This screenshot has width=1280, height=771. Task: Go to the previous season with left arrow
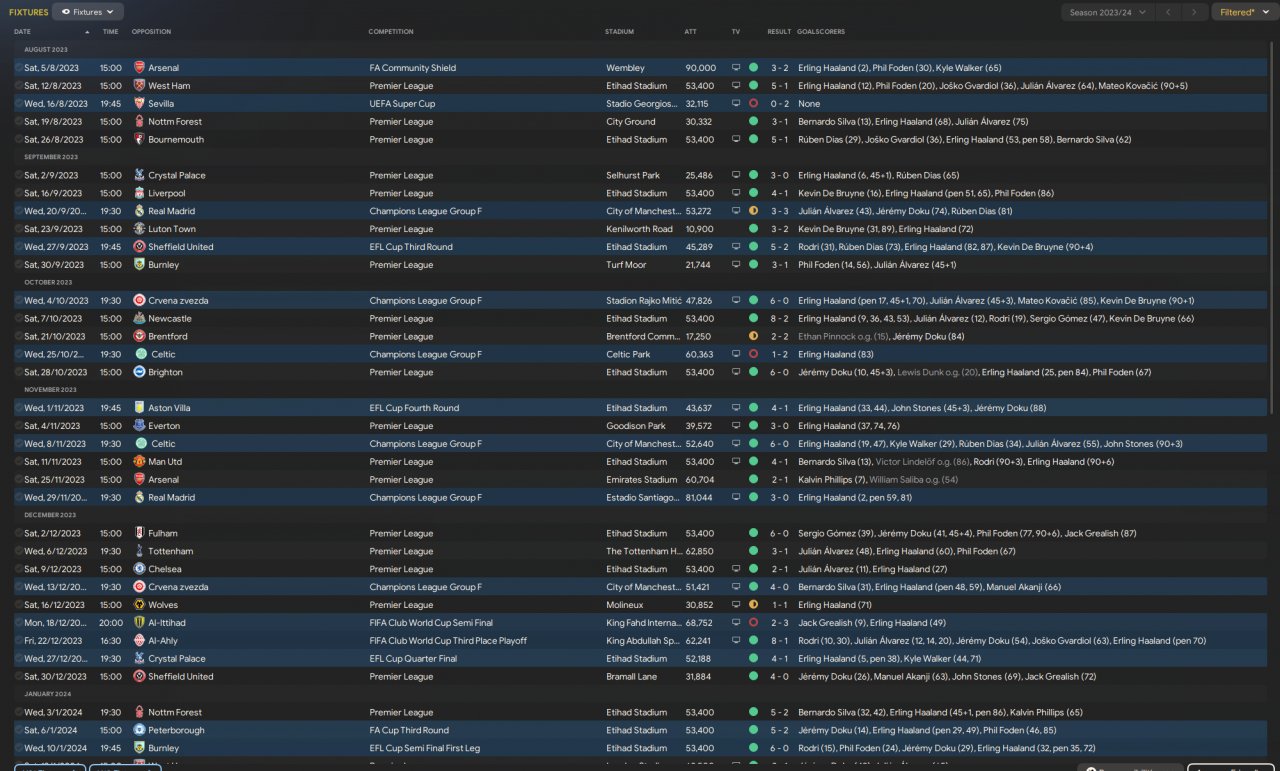1168,12
